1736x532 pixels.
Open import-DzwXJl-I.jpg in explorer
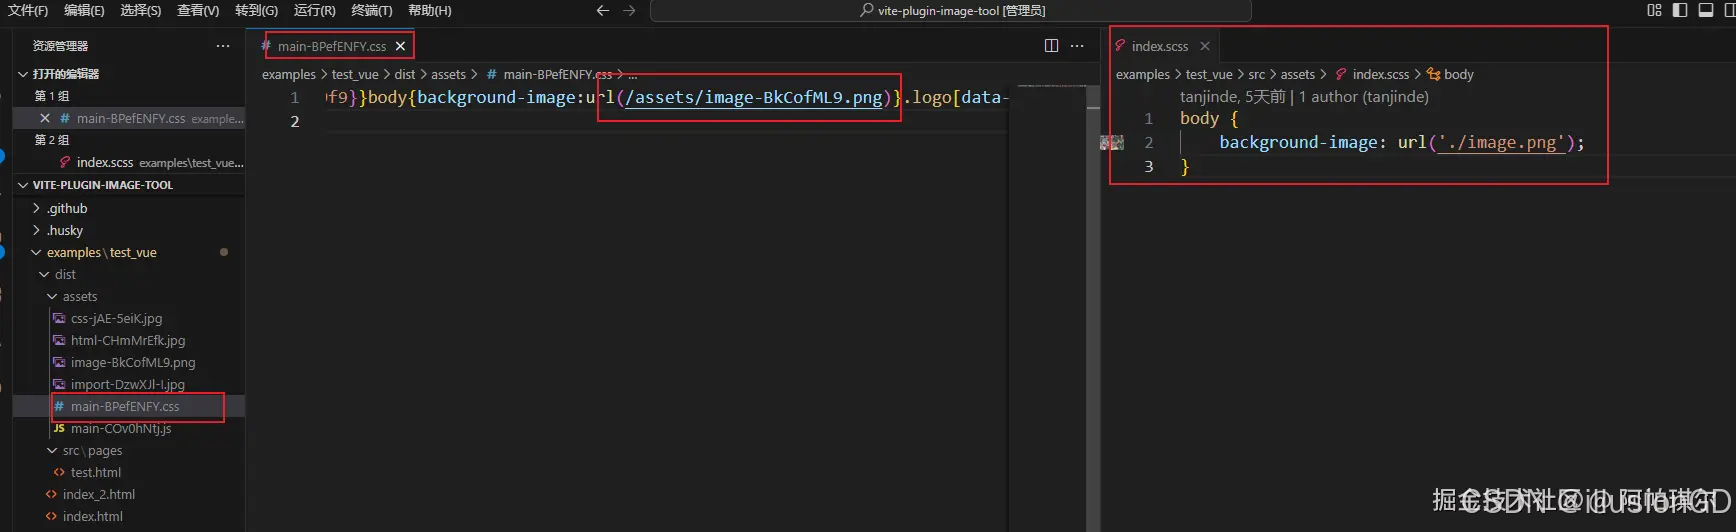(129, 384)
